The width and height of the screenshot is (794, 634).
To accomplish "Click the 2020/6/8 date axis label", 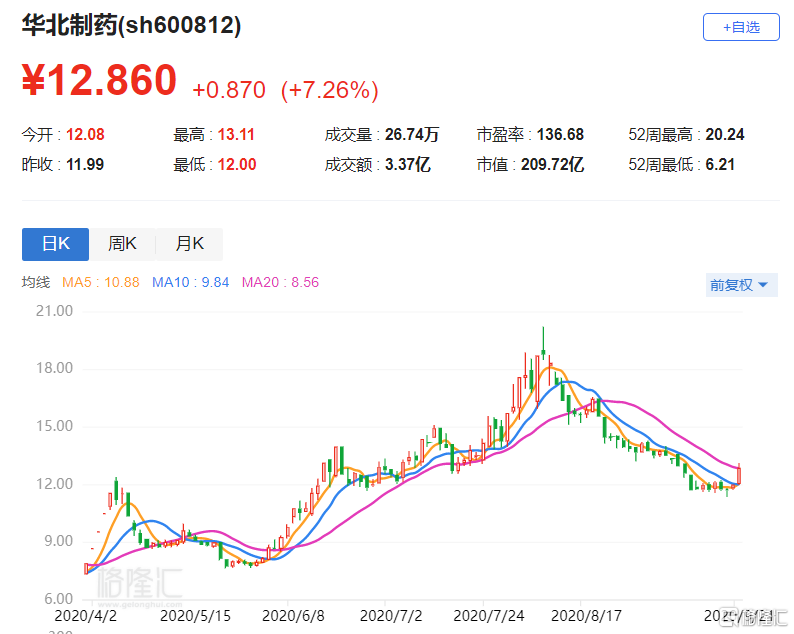I will tap(293, 616).
